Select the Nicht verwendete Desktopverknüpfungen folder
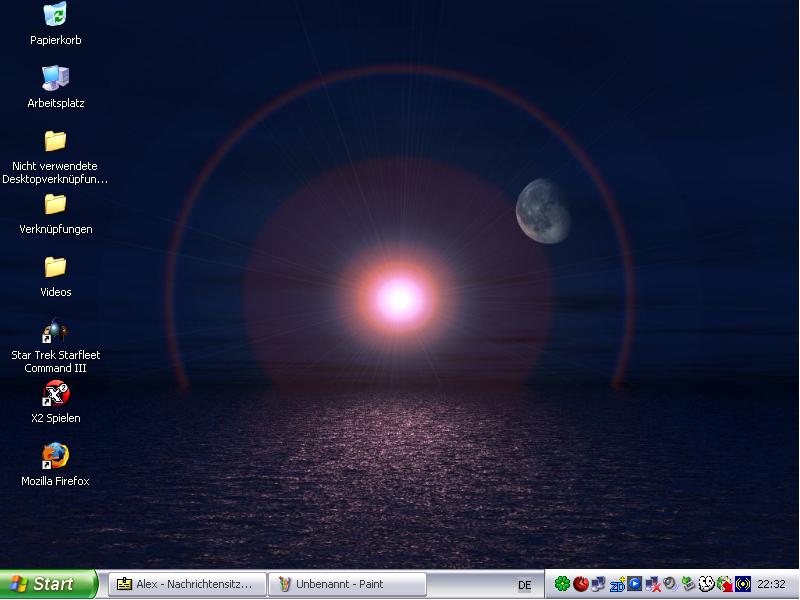Image resolution: width=800 pixels, height=600 pixels. click(x=55, y=141)
